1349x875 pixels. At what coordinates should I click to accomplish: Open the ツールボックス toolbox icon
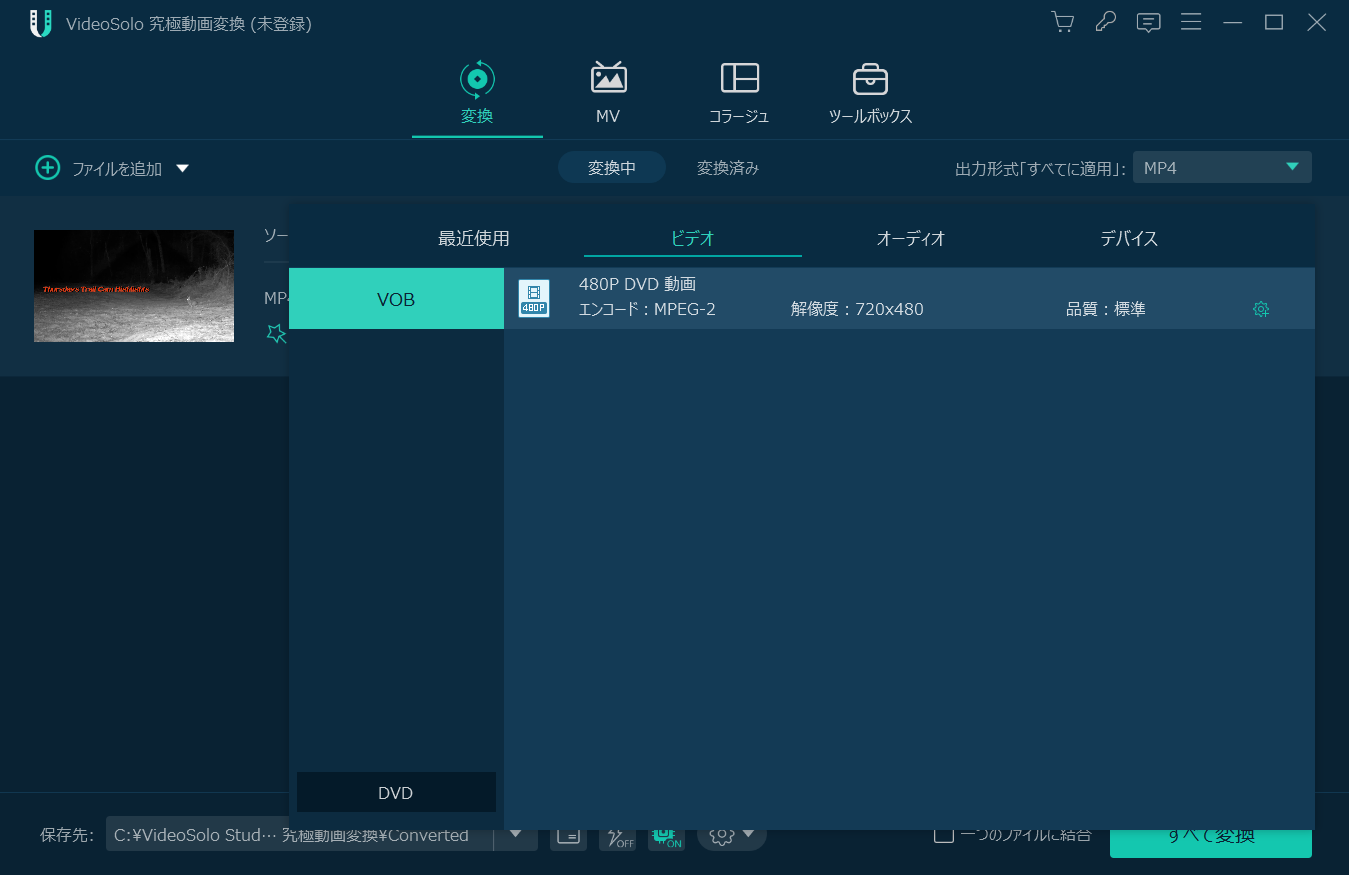coord(870,92)
